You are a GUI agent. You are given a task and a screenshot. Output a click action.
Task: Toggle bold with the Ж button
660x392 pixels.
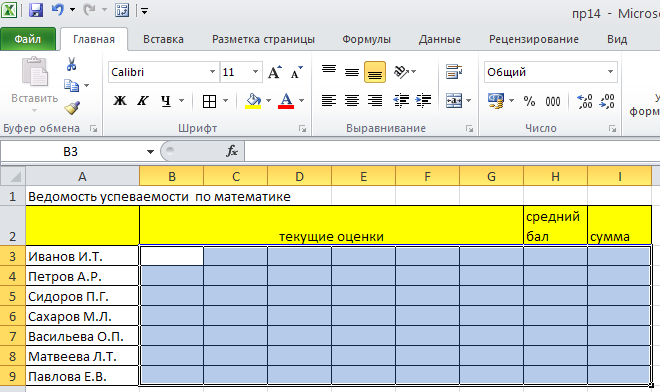click(x=120, y=101)
